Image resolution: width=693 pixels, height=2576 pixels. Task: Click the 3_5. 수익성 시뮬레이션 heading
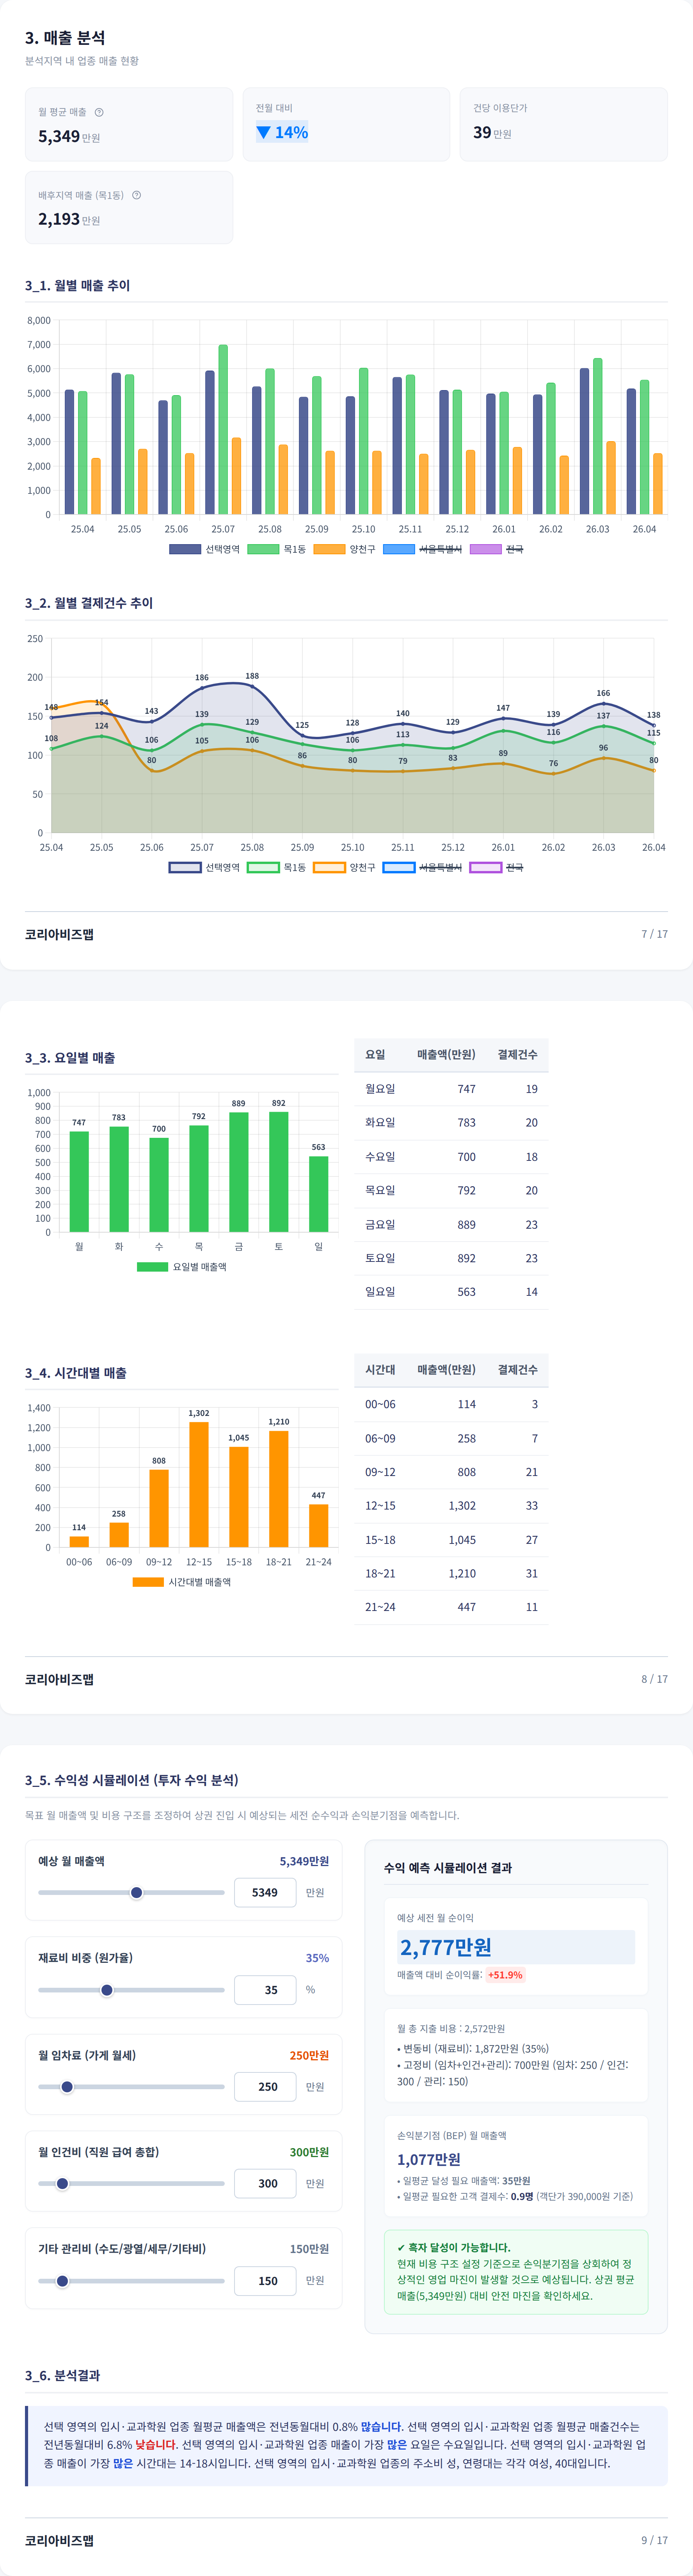click(132, 1780)
